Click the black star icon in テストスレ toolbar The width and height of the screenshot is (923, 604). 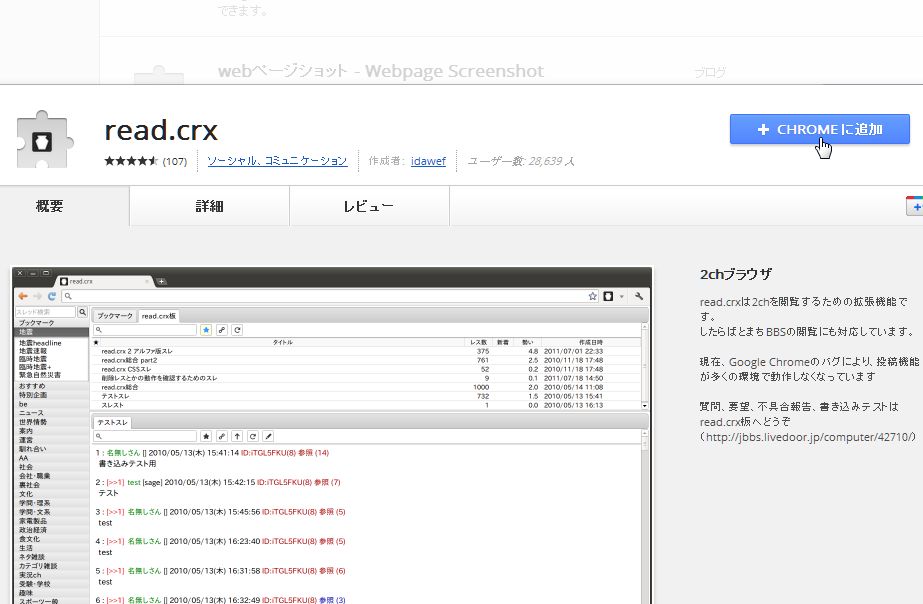click(x=206, y=436)
